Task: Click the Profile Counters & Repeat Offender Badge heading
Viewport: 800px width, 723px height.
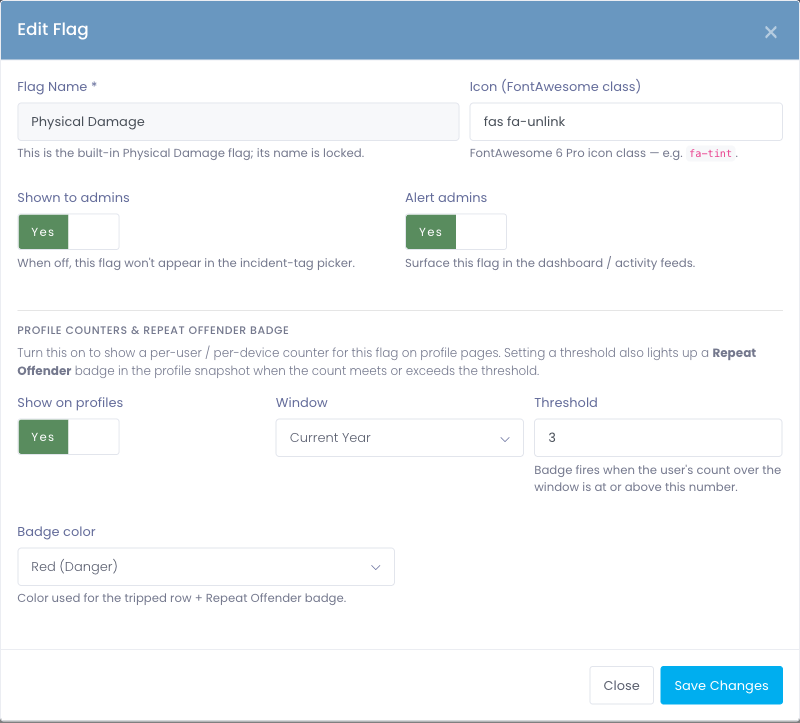Action: [153, 330]
